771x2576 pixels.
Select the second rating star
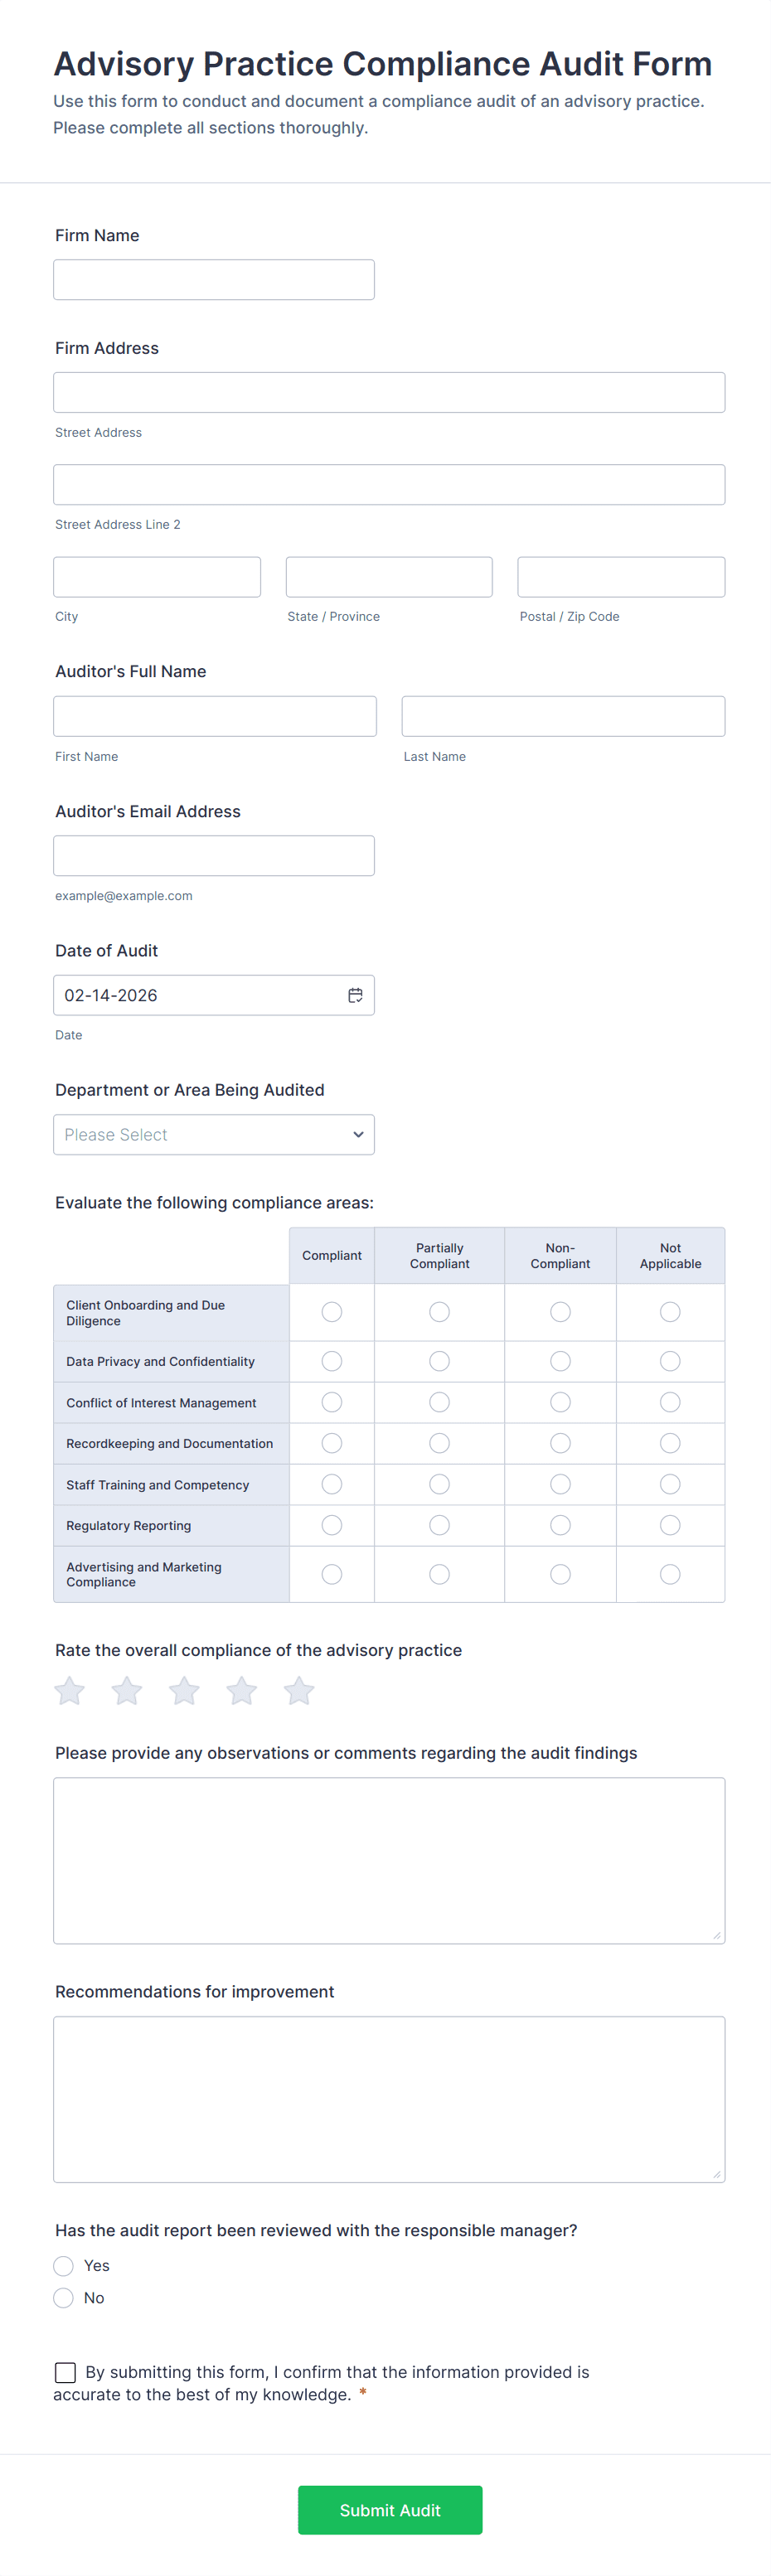[x=127, y=1691]
